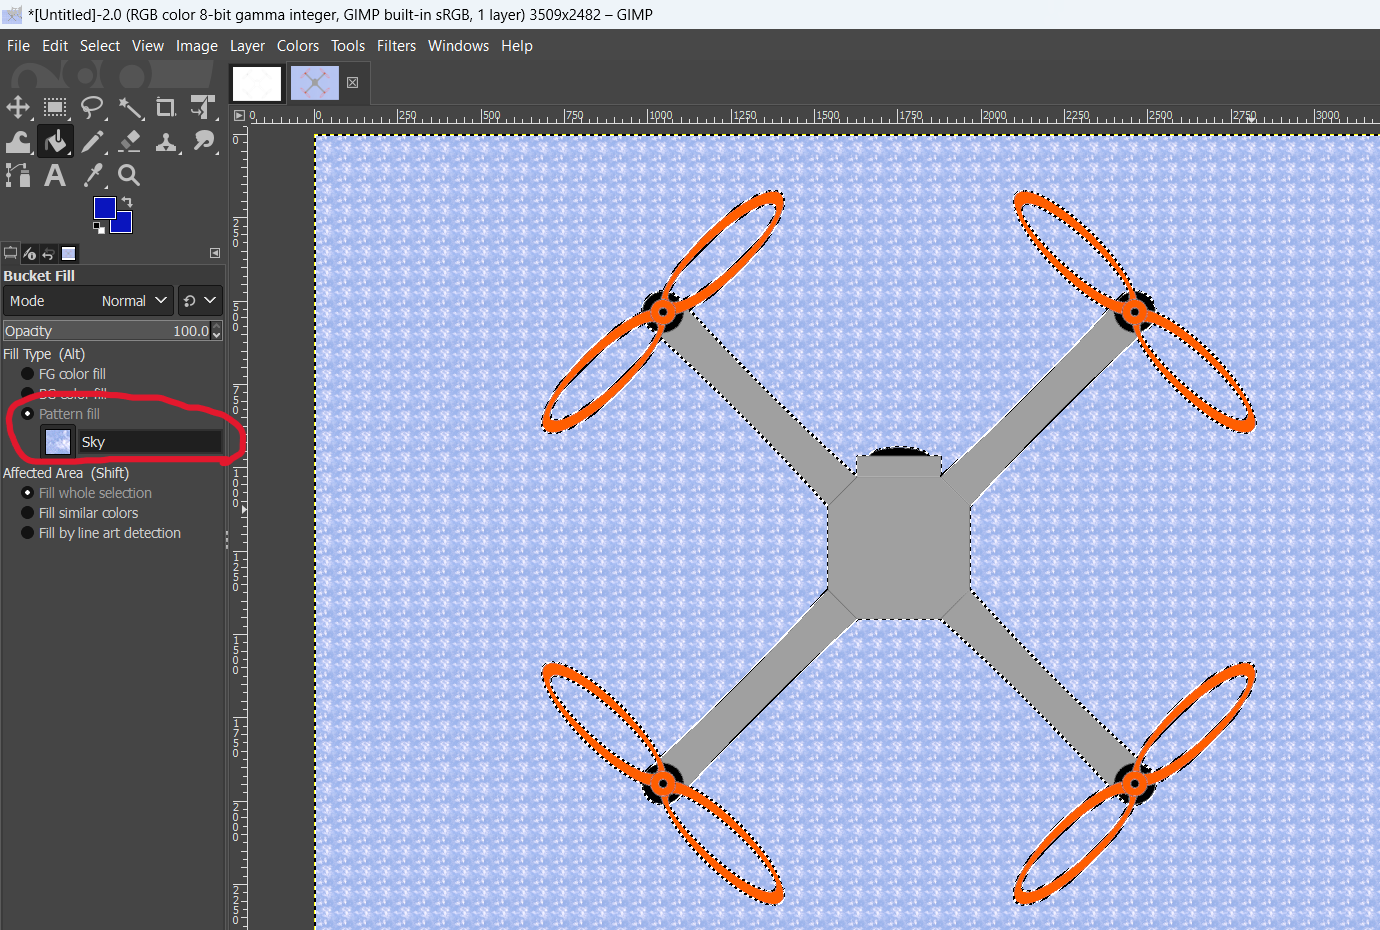Select the Unified Transform tool
The image size is (1380, 930).
pos(203,108)
